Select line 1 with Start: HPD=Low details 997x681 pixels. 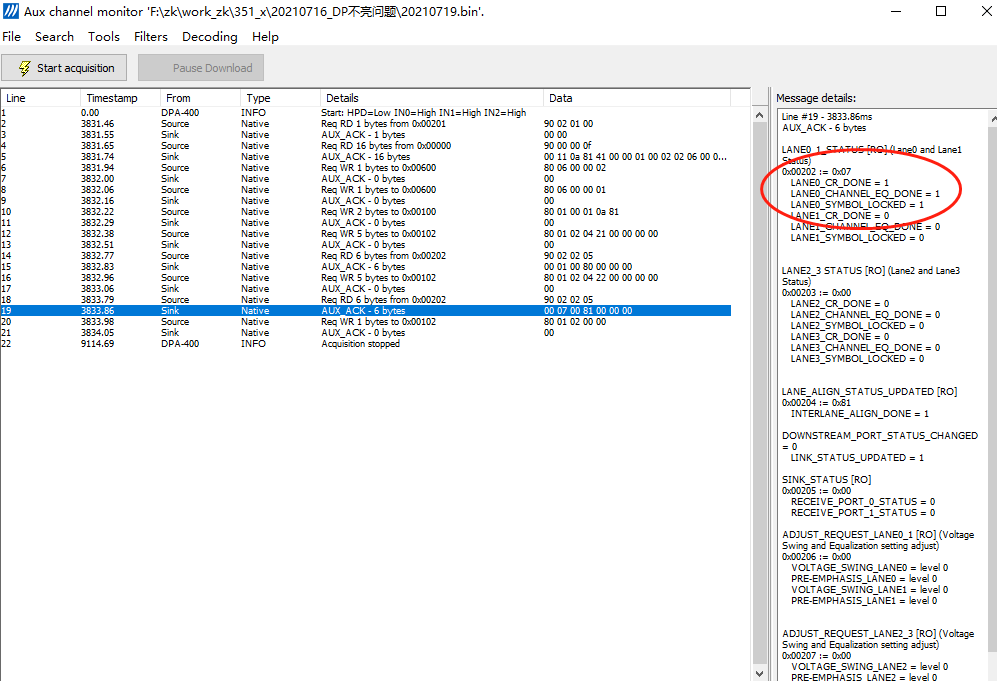click(300, 112)
